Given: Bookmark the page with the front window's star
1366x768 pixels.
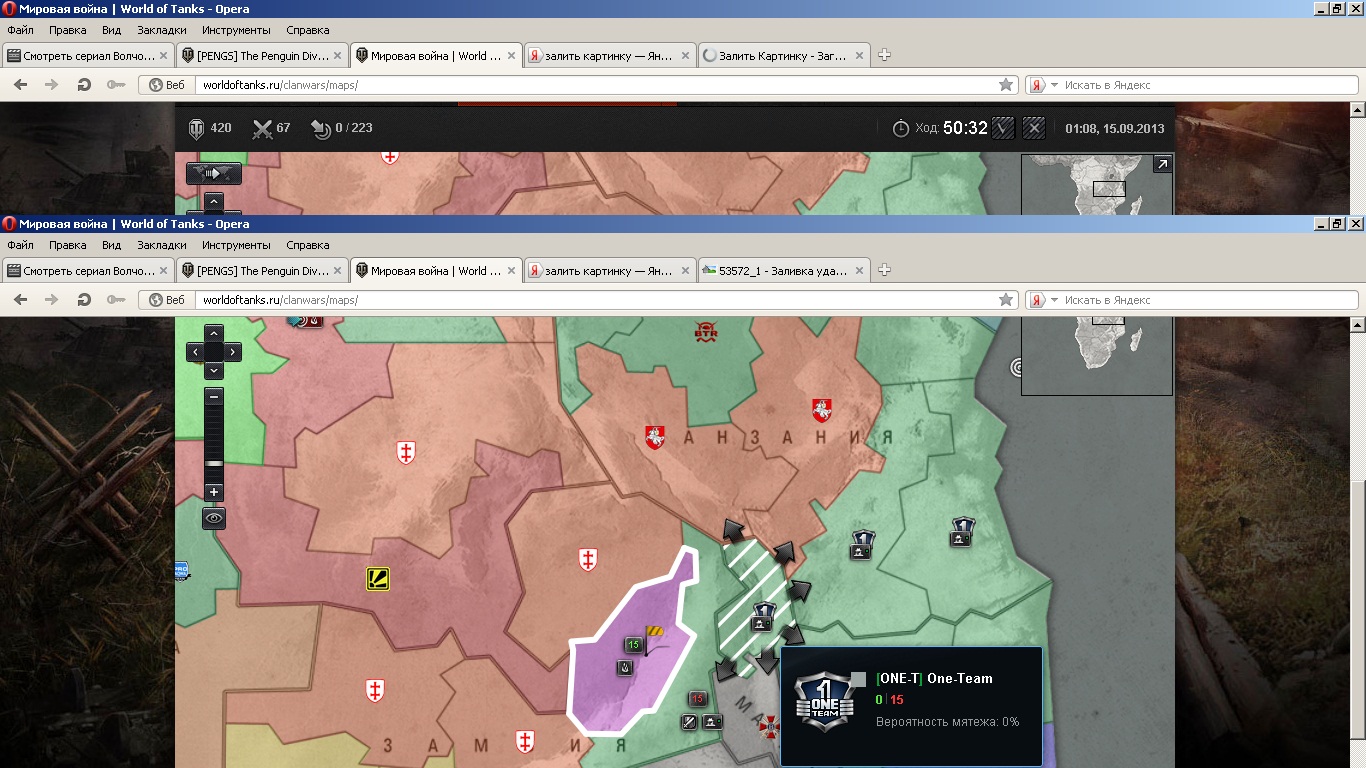Looking at the screenshot, I should pyautogui.click(x=1006, y=300).
